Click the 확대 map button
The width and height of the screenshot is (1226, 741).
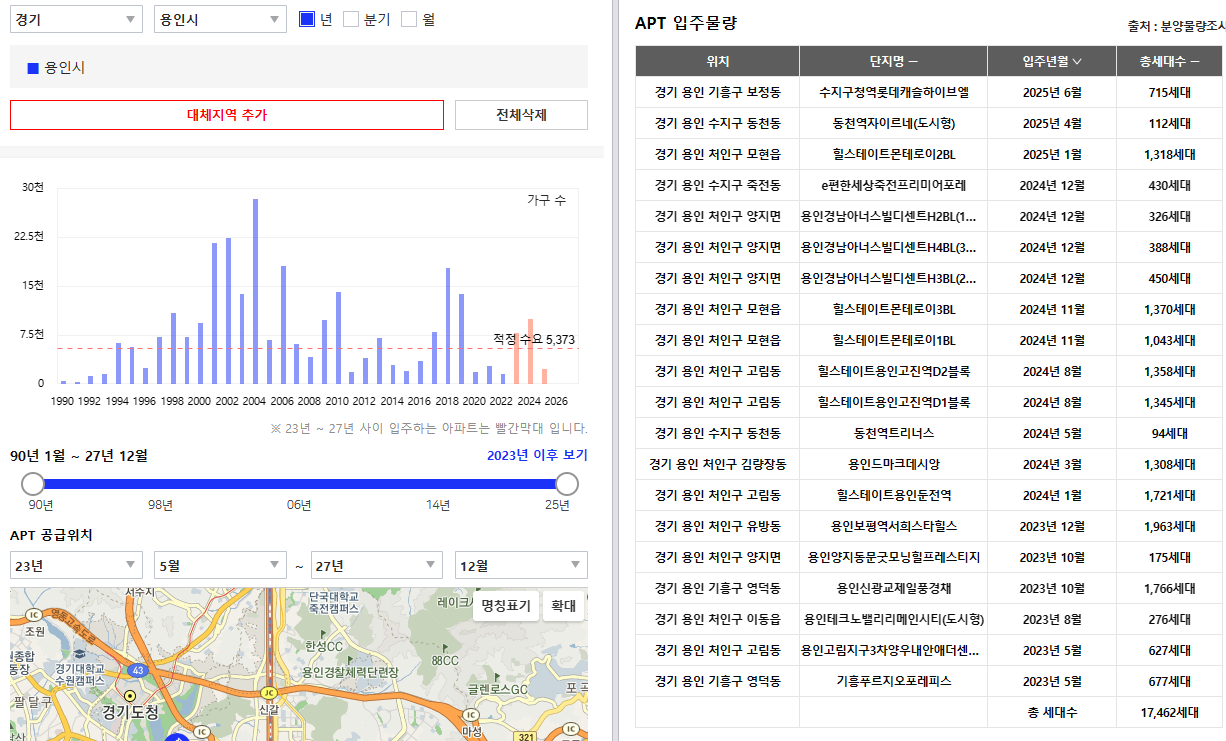564,606
